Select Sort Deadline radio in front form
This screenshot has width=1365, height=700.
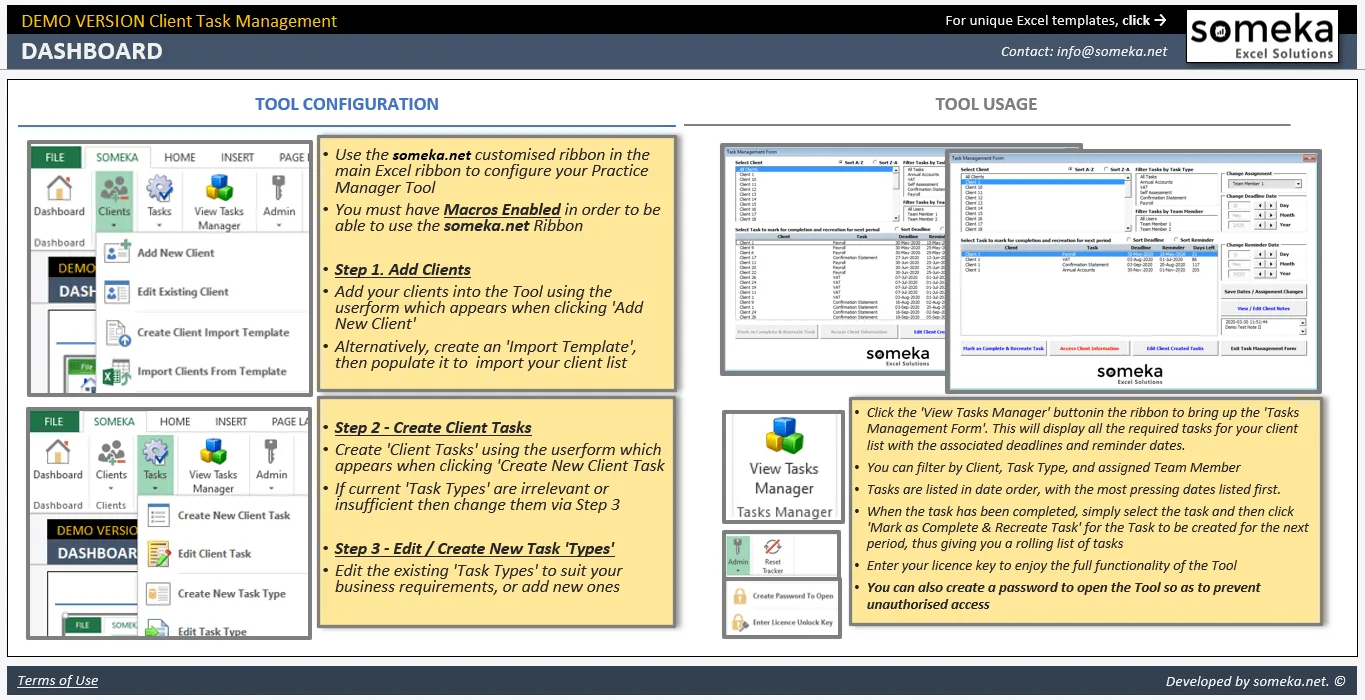click(x=1129, y=240)
